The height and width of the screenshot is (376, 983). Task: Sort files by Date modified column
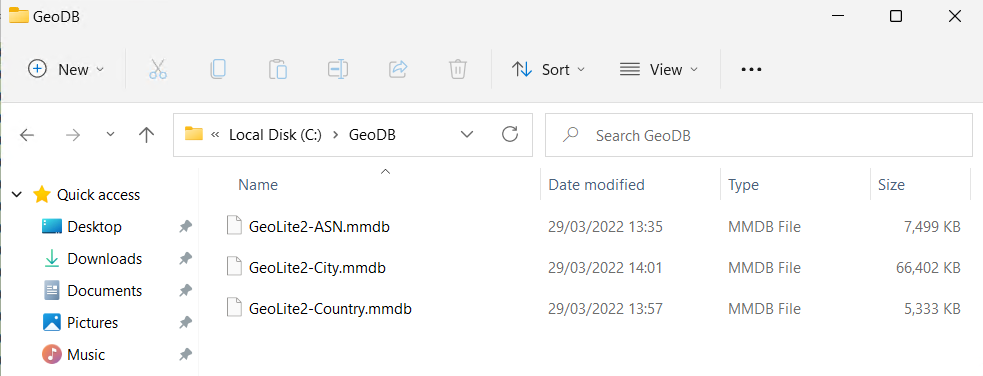pos(596,185)
